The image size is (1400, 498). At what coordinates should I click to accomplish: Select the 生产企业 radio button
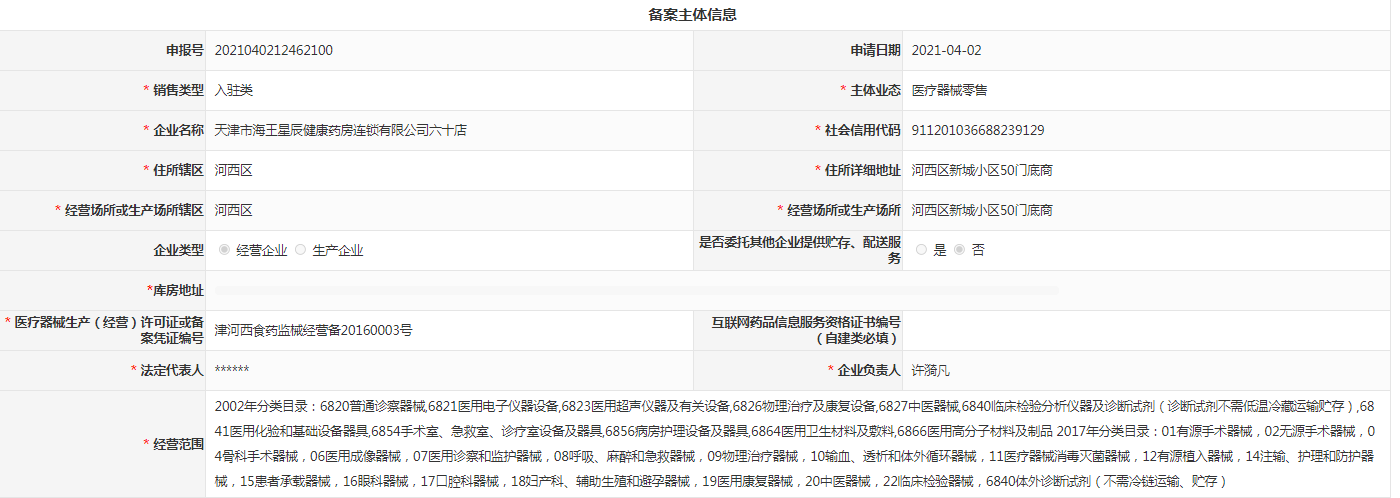pos(300,250)
